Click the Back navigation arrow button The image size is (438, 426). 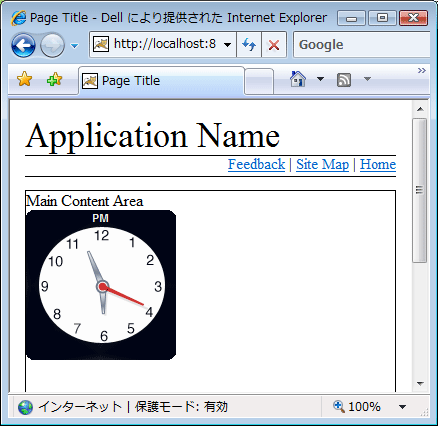point(23,45)
